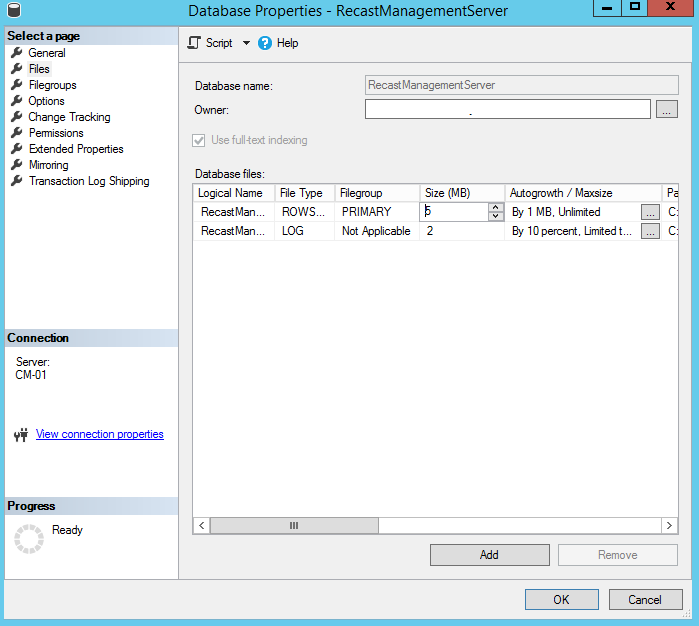699x626 pixels.
Task: Select the PRIMARY filegroup cell
Action: click(x=377, y=212)
